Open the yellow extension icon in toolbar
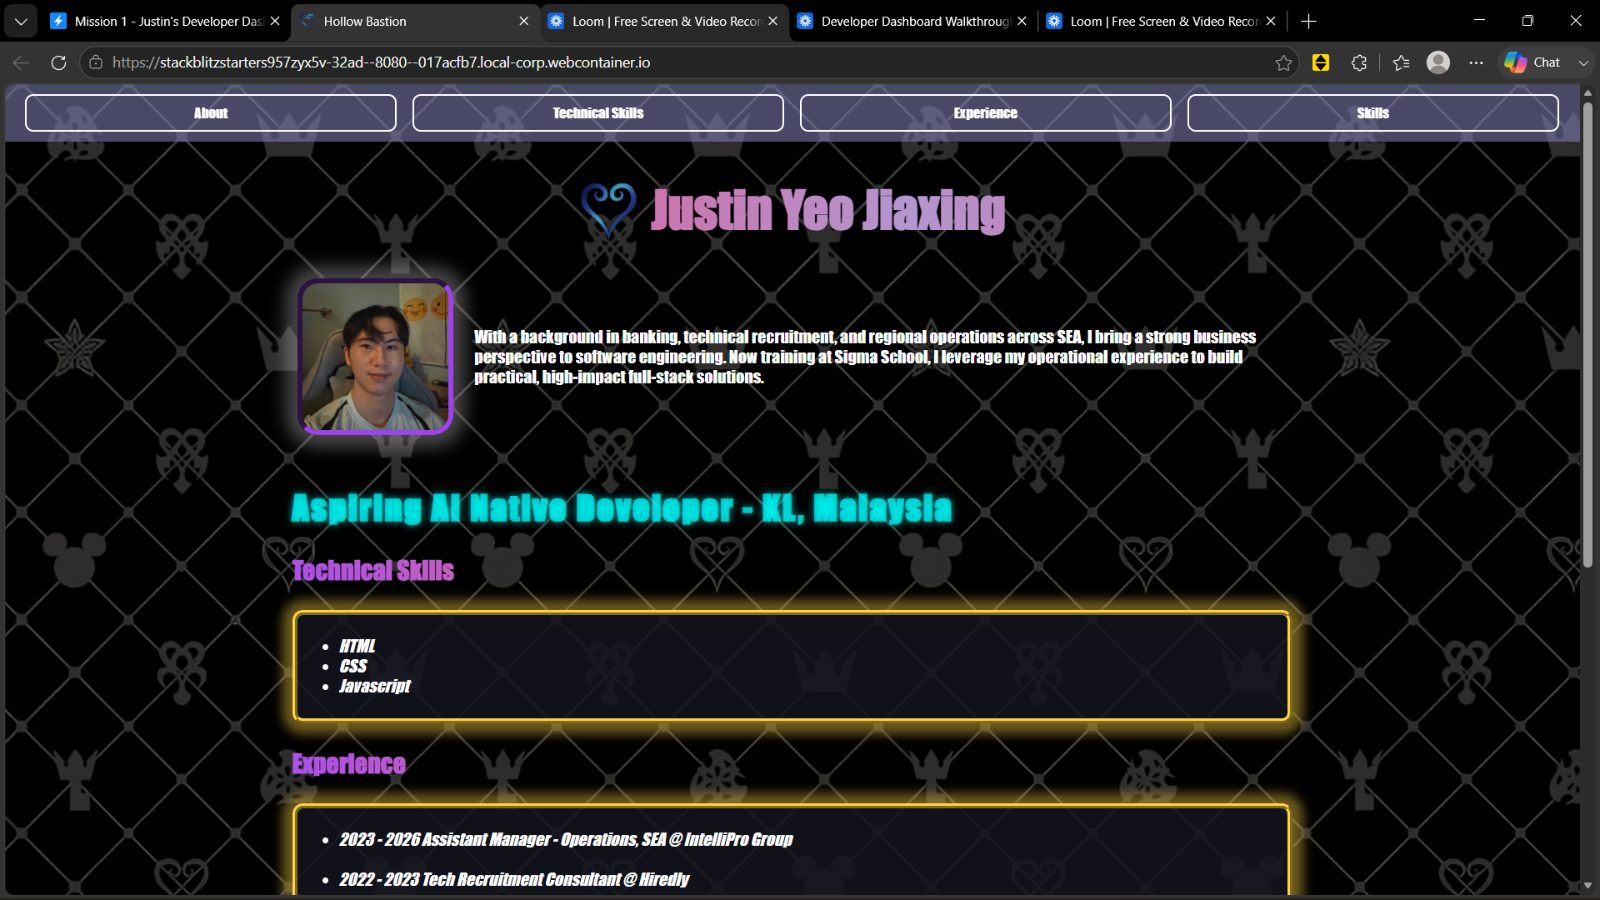Image resolution: width=1600 pixels, height=900 pixels. (1320, 63)
